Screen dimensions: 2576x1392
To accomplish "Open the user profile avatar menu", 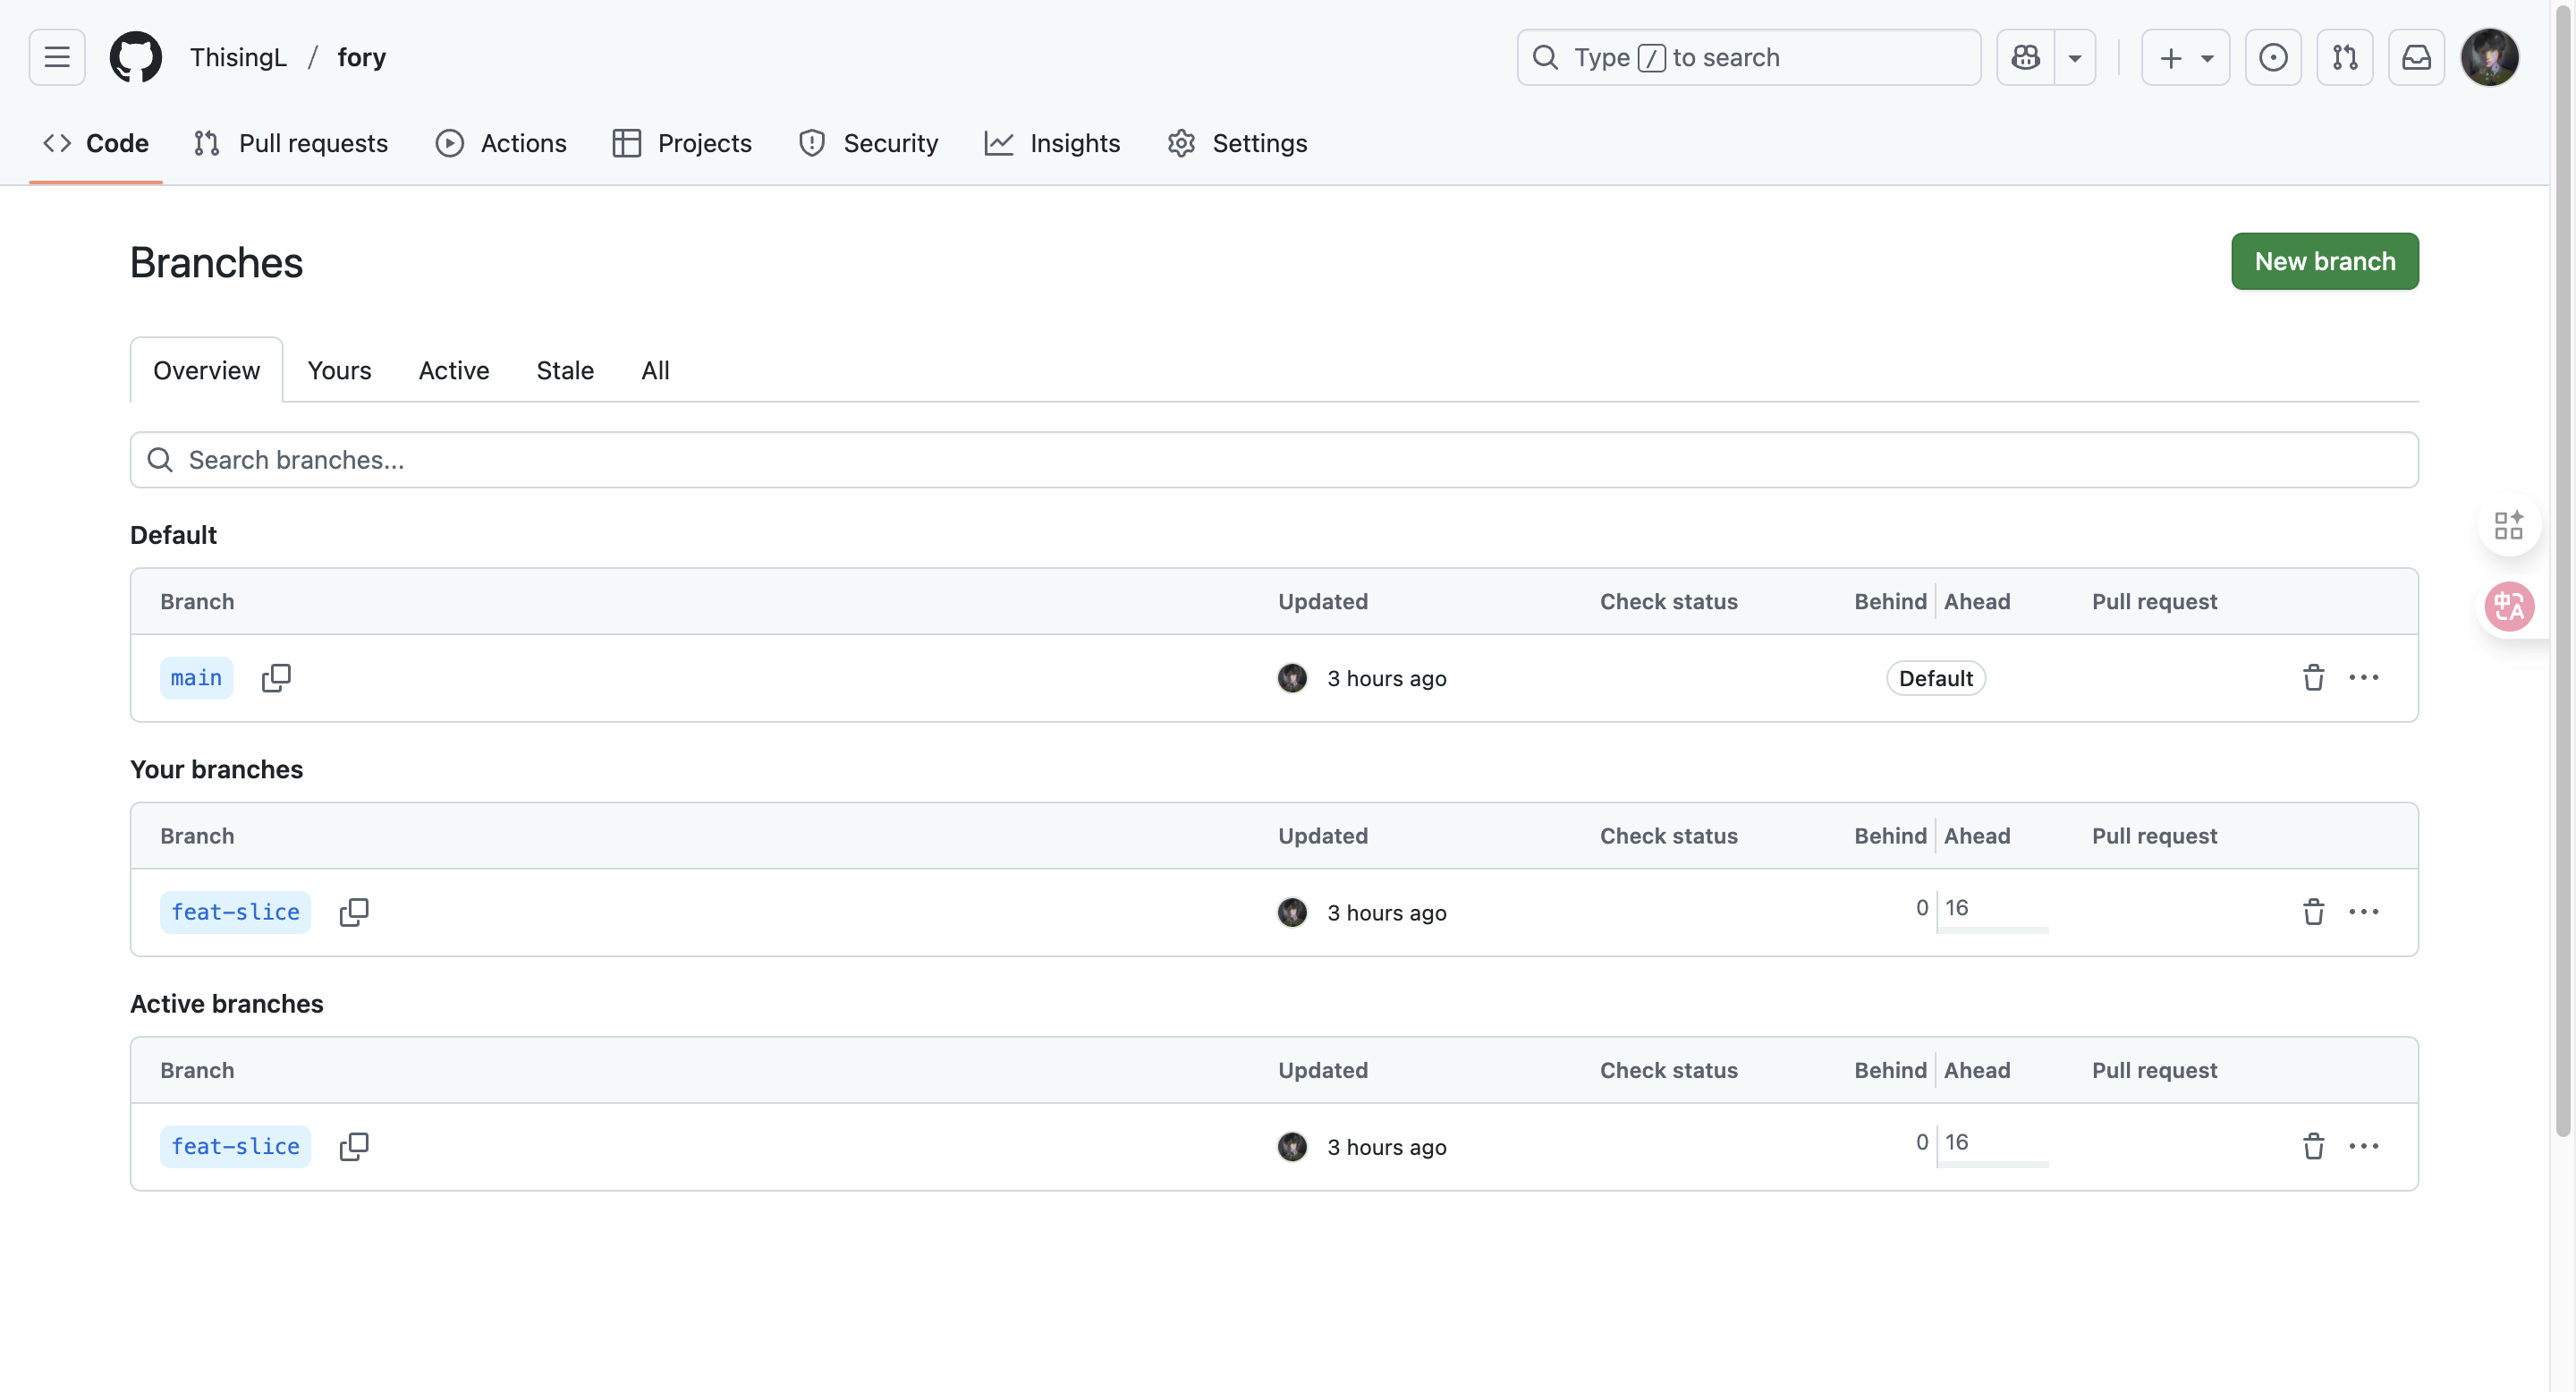I will coord(2489,57).
